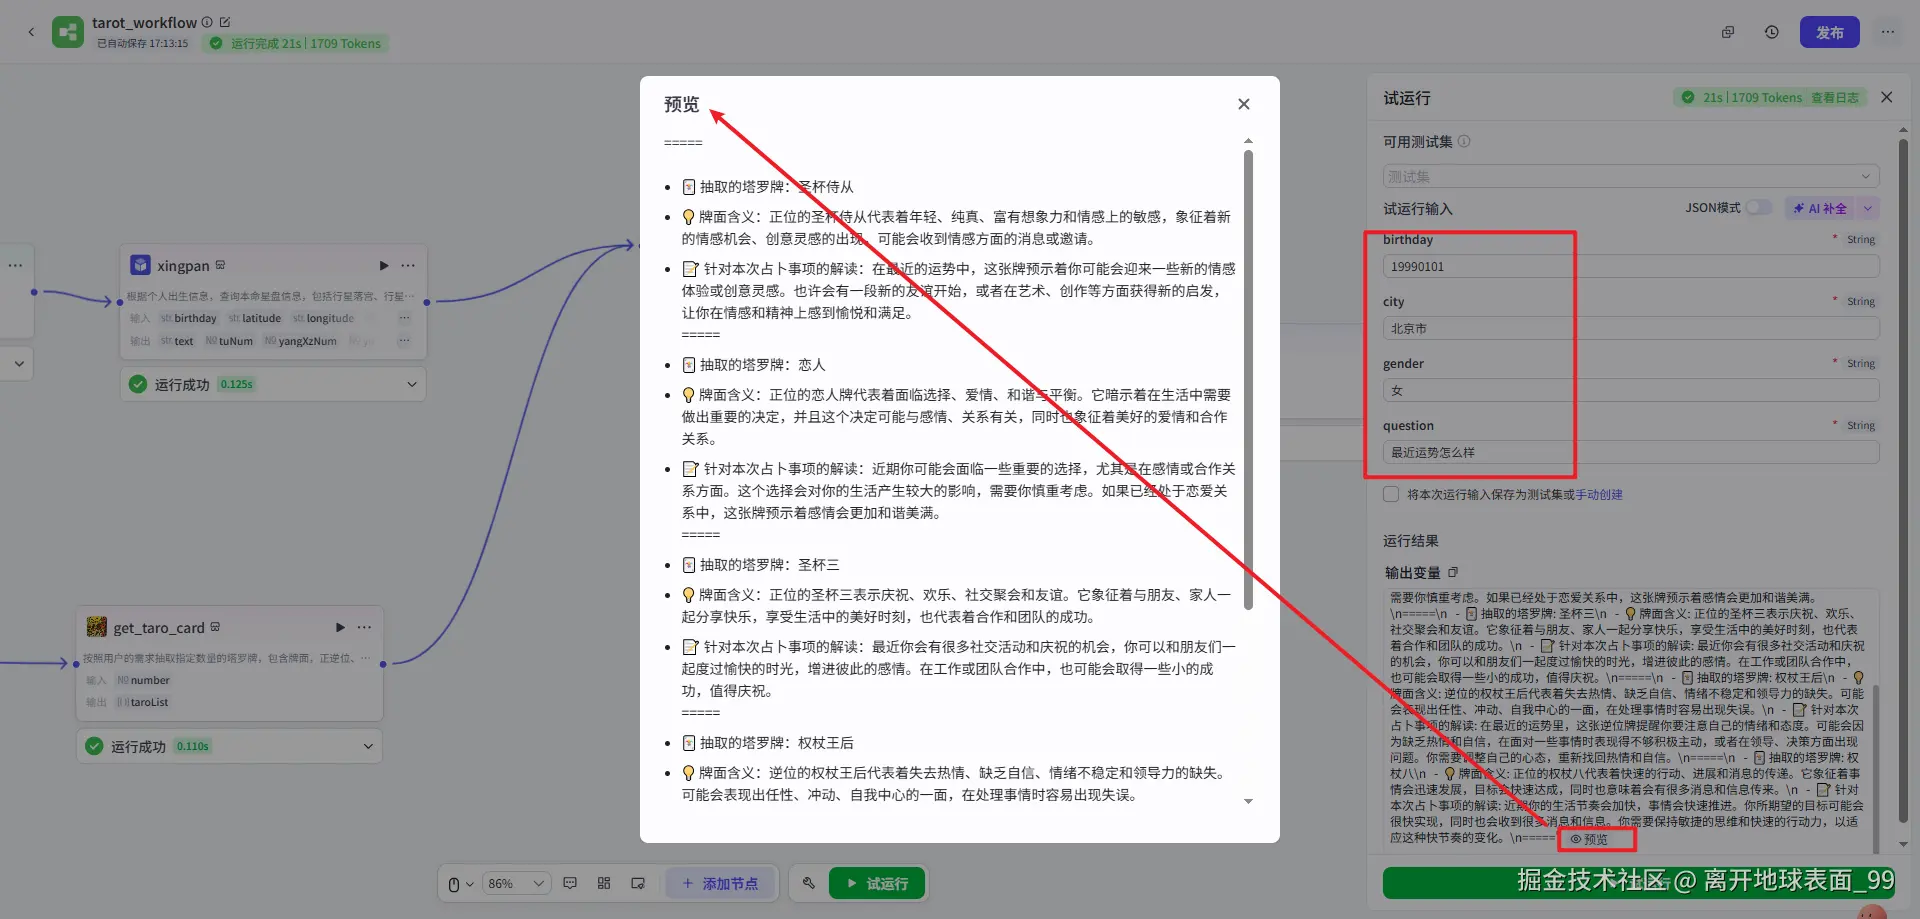
Task: Click the get_taro_card node icon
Action: [97, 627]
